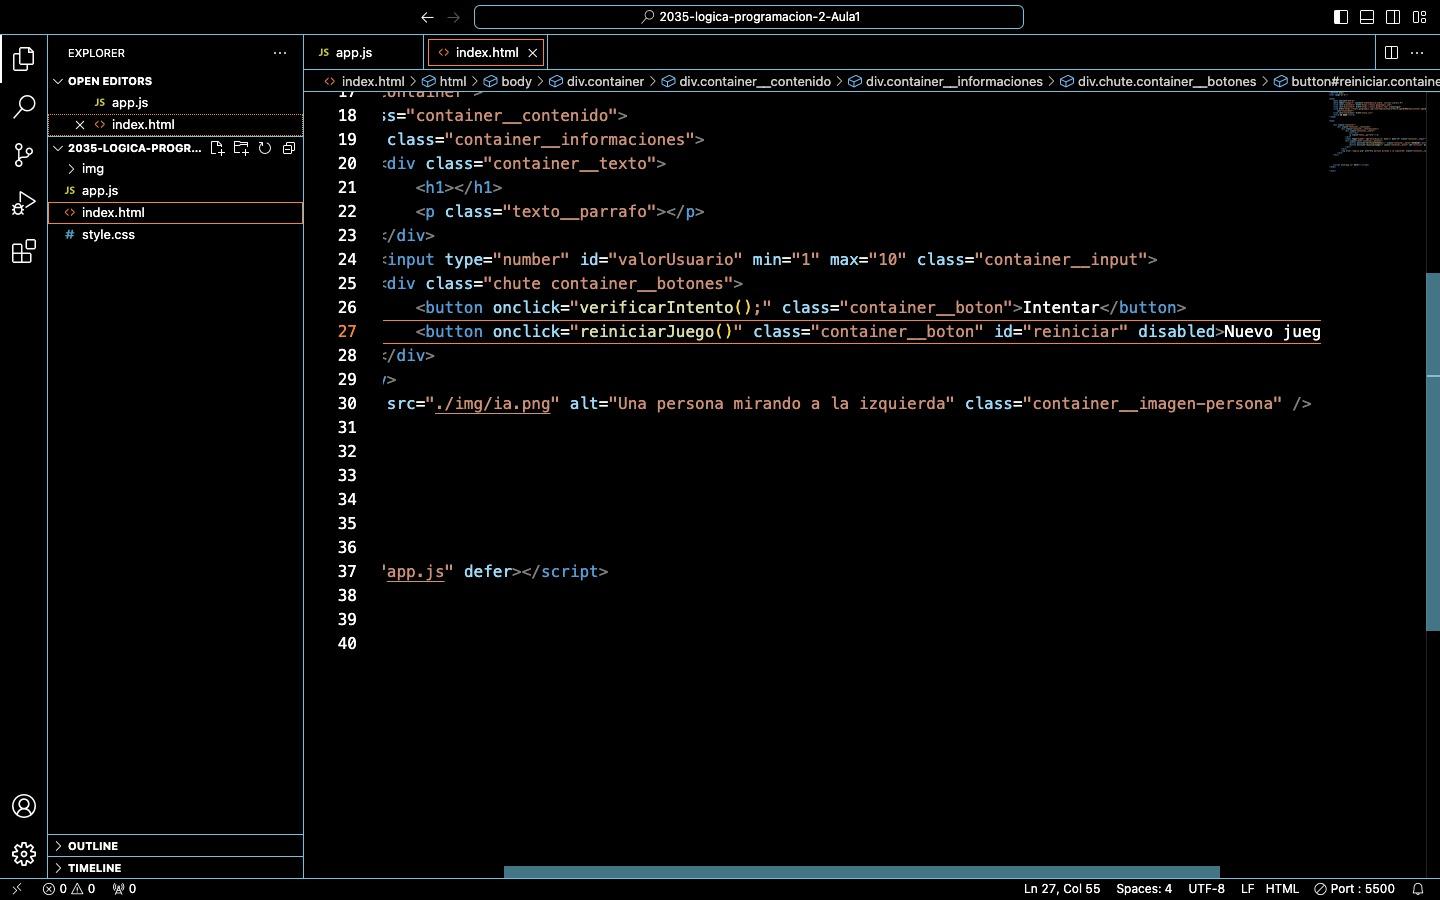Change language mode HTML
Screen dimensions: 1440x900
pos(1282,889)
